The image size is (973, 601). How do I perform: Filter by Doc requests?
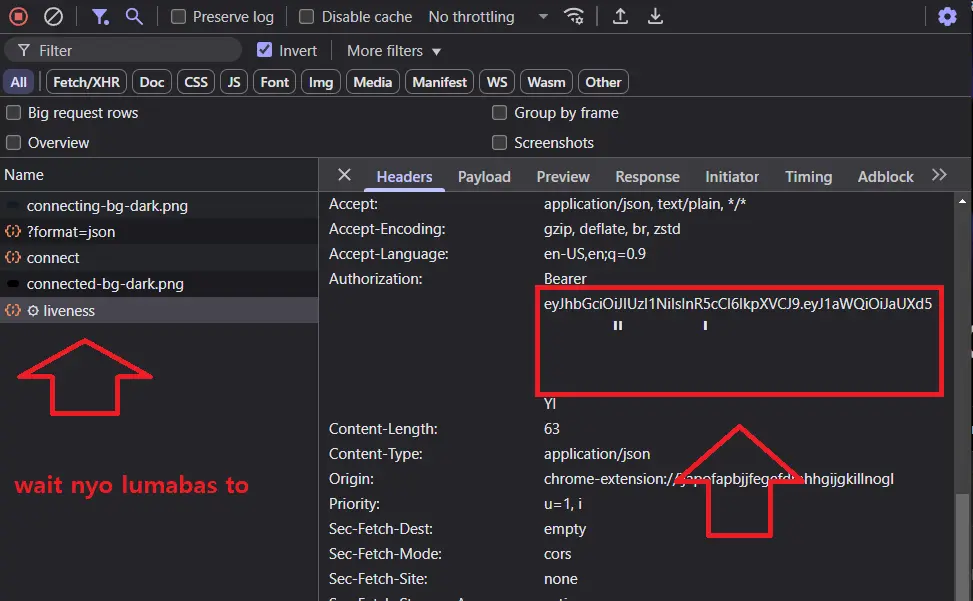click(152, 82)
